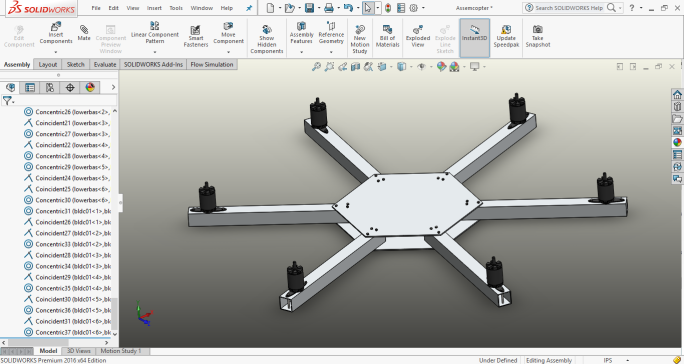Create an Exploded View
The image size is (684, 364).
click(x=417, y=36)
